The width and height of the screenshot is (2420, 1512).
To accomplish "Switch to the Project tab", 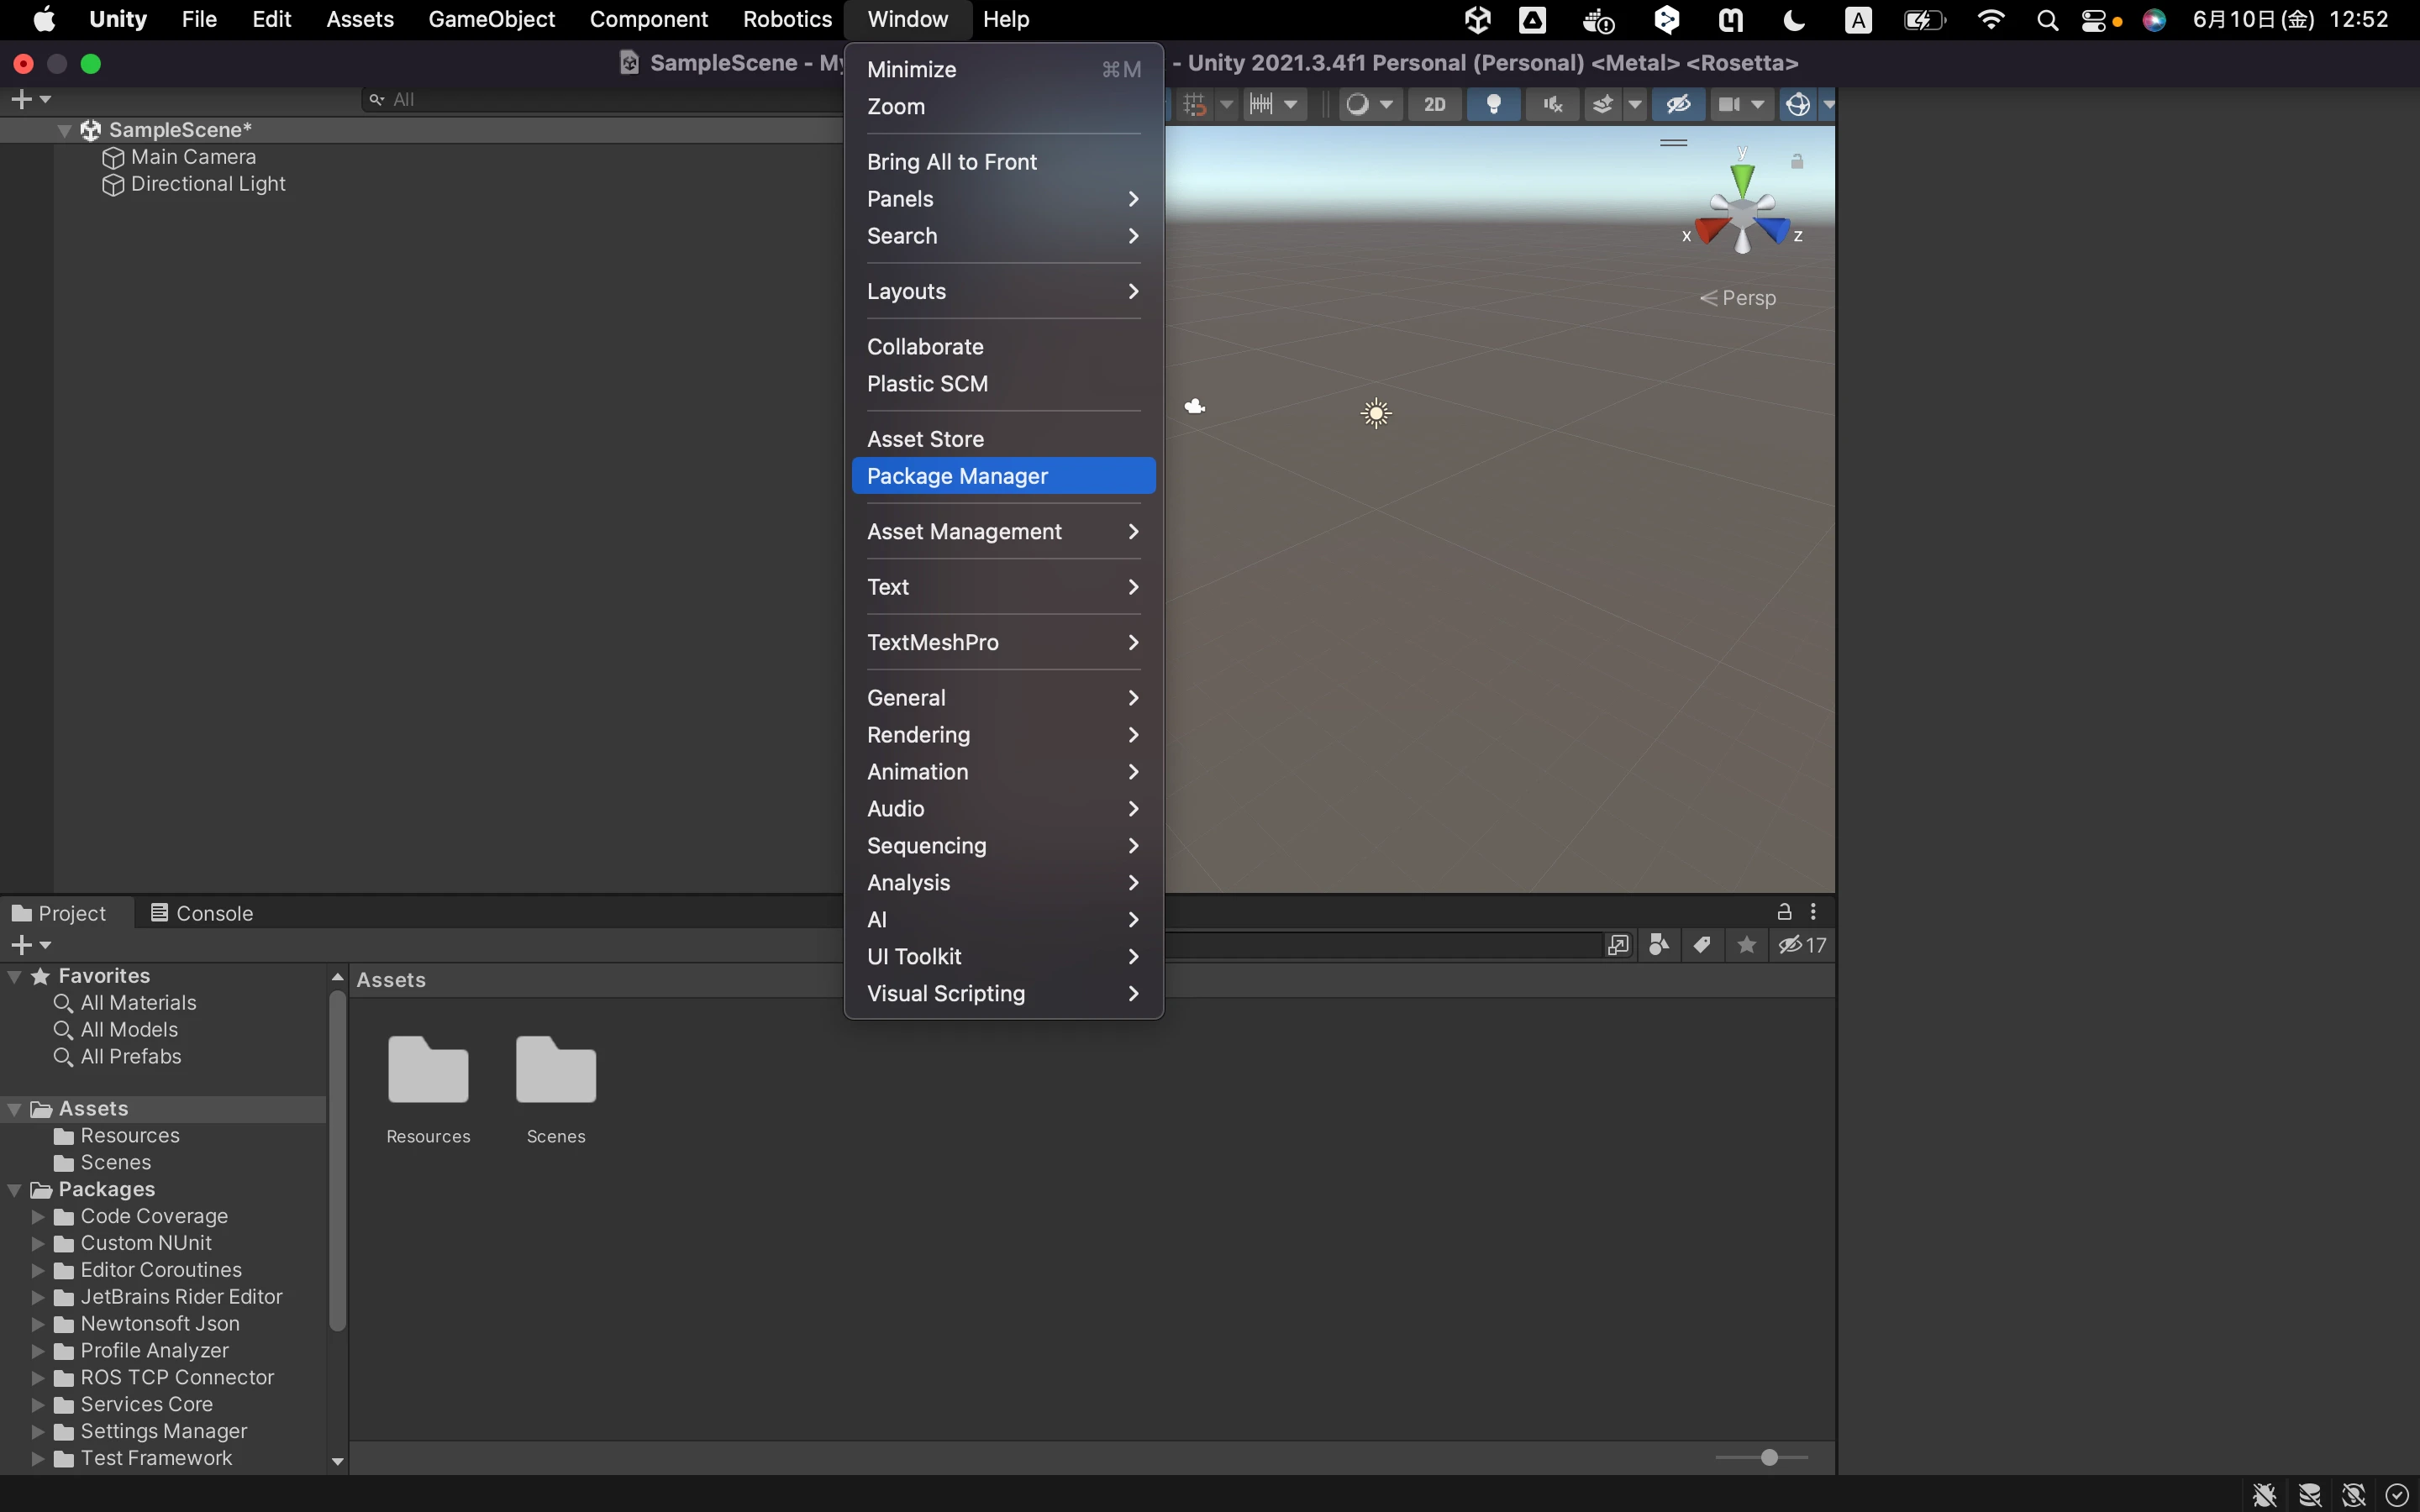I will click(60, 913).
